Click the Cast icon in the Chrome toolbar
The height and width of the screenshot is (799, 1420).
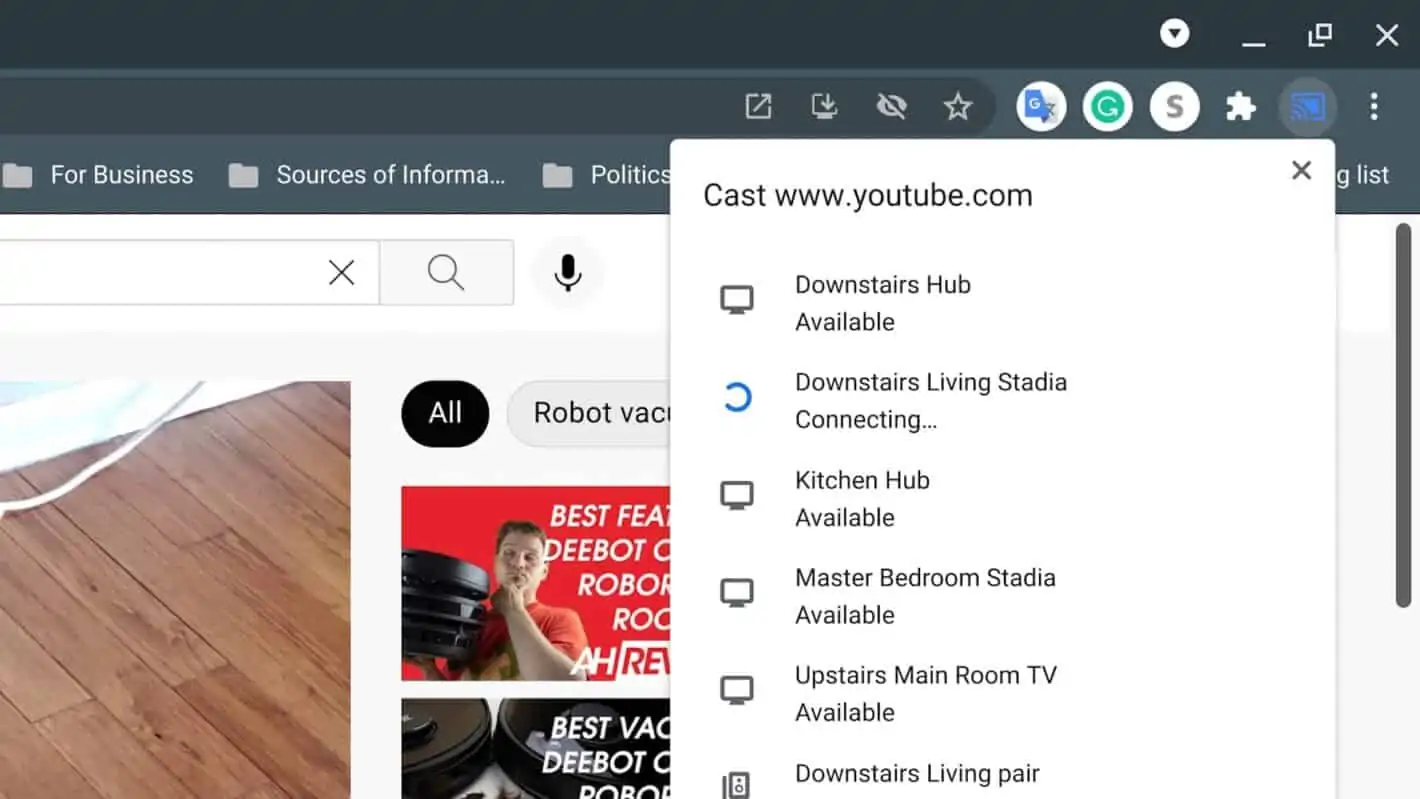[1307, 106]
